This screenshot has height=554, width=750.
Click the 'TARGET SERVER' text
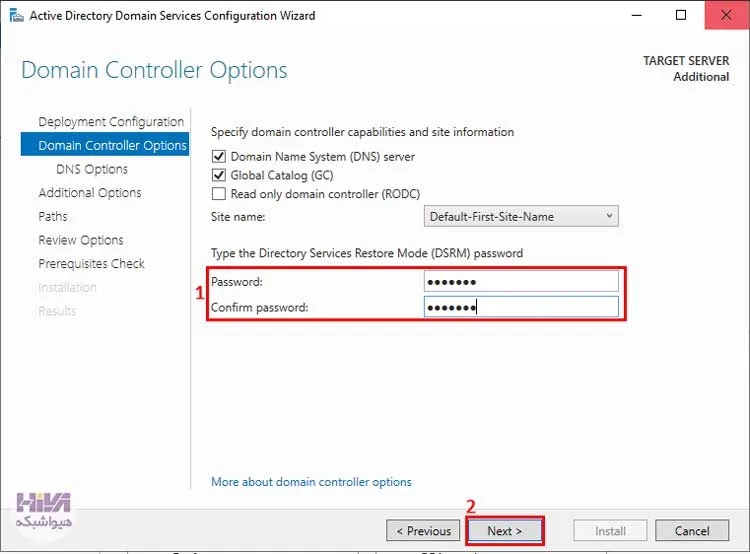(x=686, y=61)
